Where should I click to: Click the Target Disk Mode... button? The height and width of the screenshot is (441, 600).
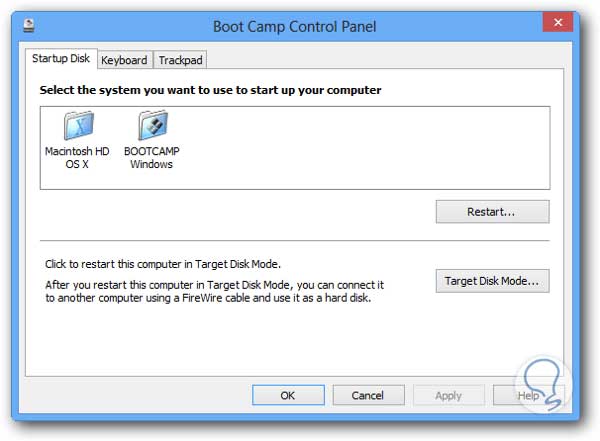coord(492,281)
